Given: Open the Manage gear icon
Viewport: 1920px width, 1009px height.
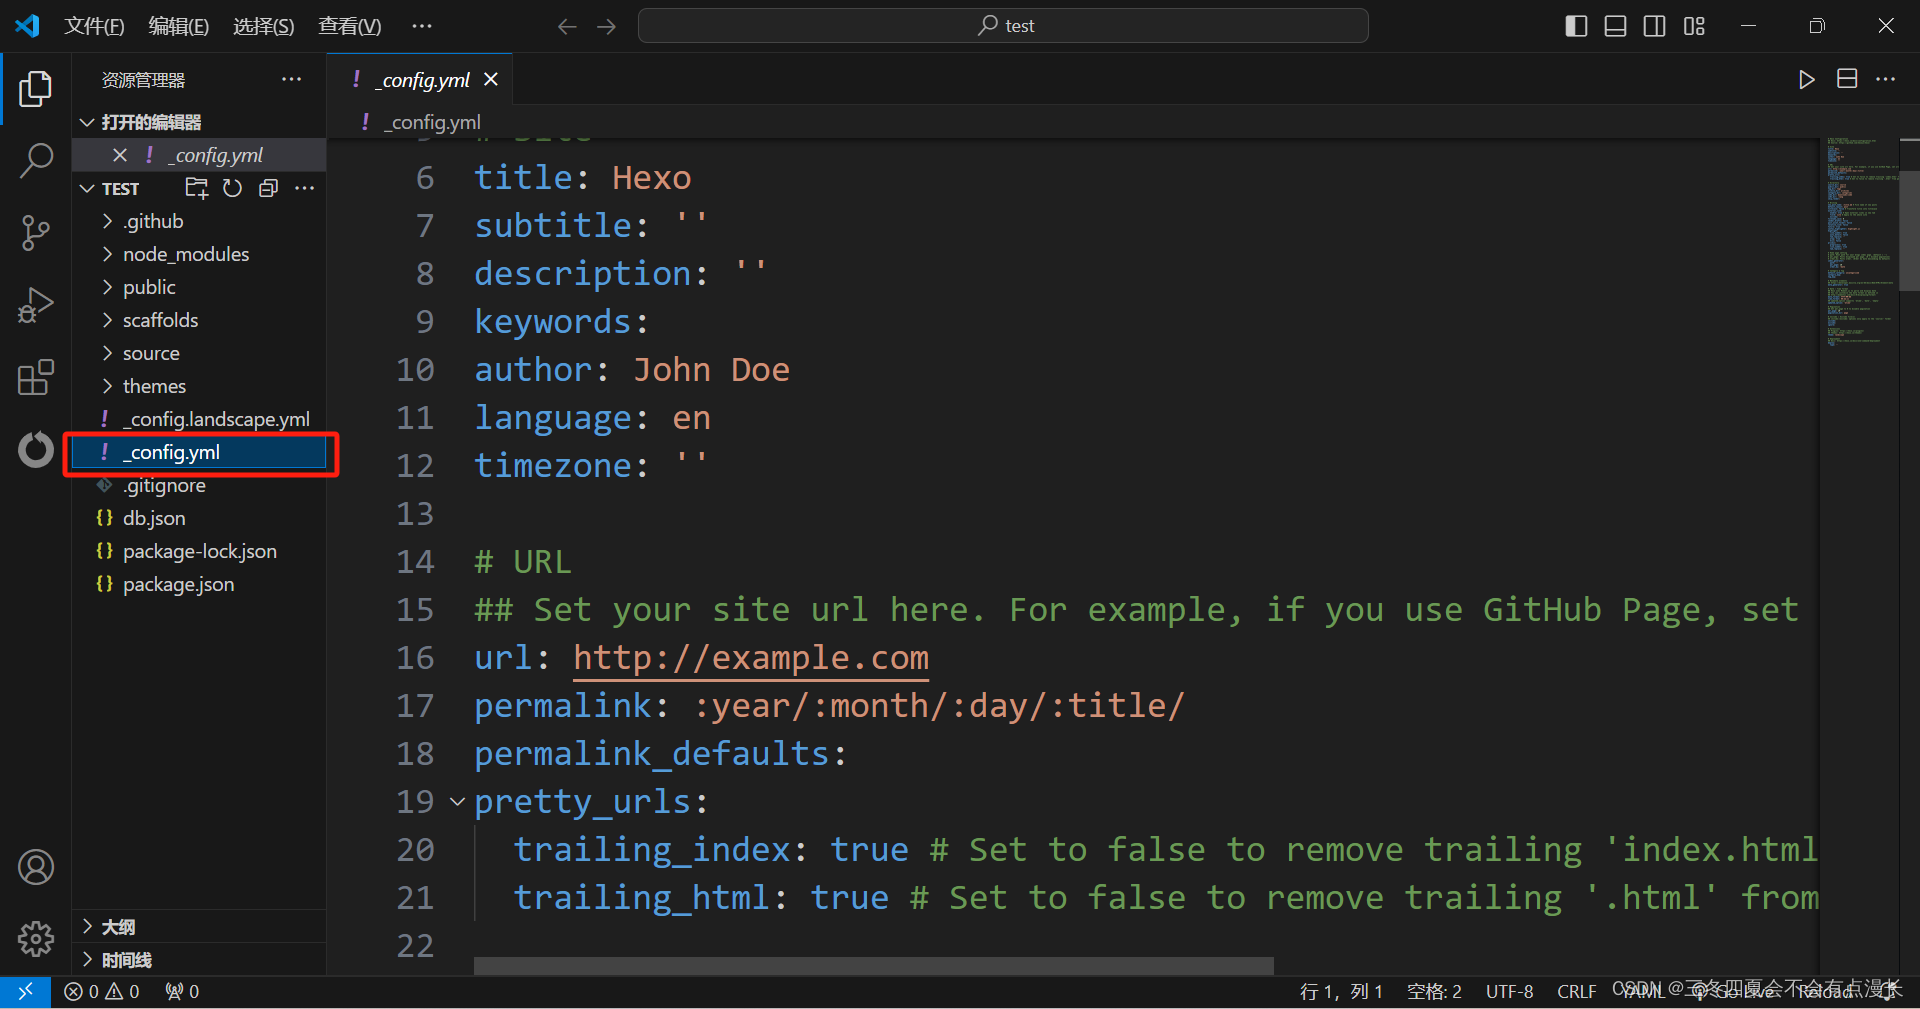Looking at the screenshot, I should [35, 938].
